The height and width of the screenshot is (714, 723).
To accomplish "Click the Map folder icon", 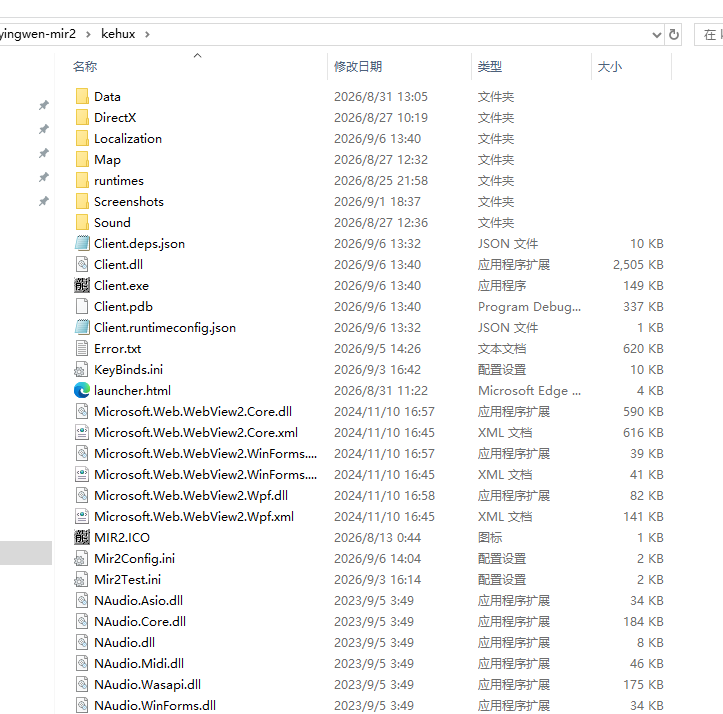I will [x=82, y=160].
